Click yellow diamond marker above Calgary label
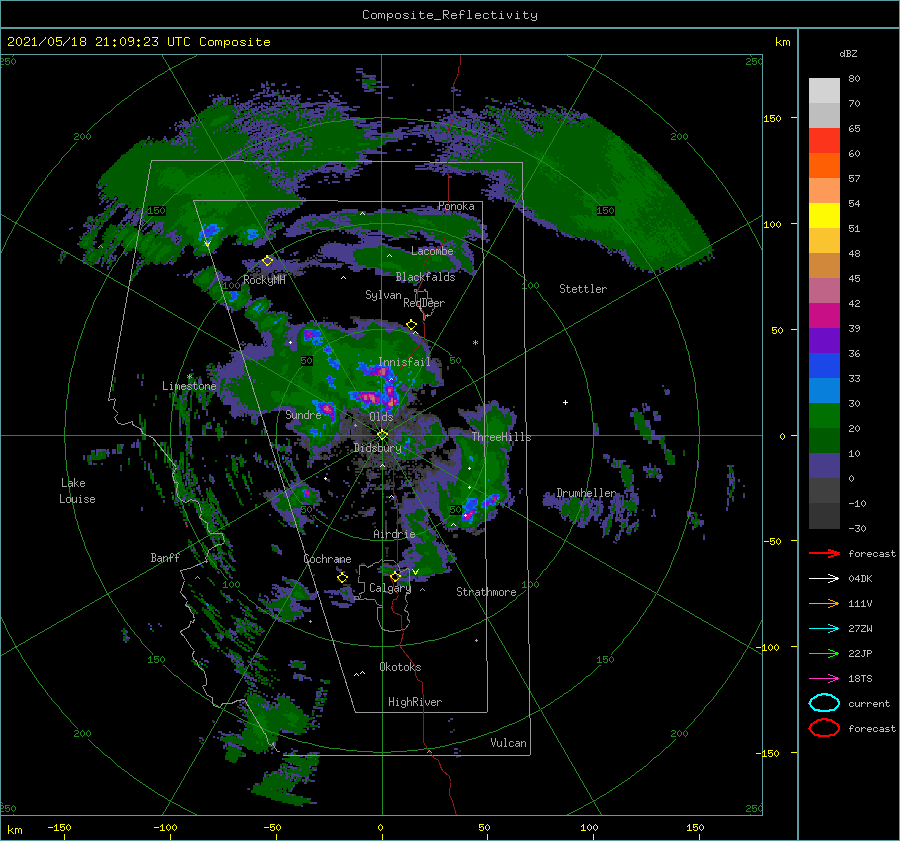Screen dimensions: 900x841 395,576
